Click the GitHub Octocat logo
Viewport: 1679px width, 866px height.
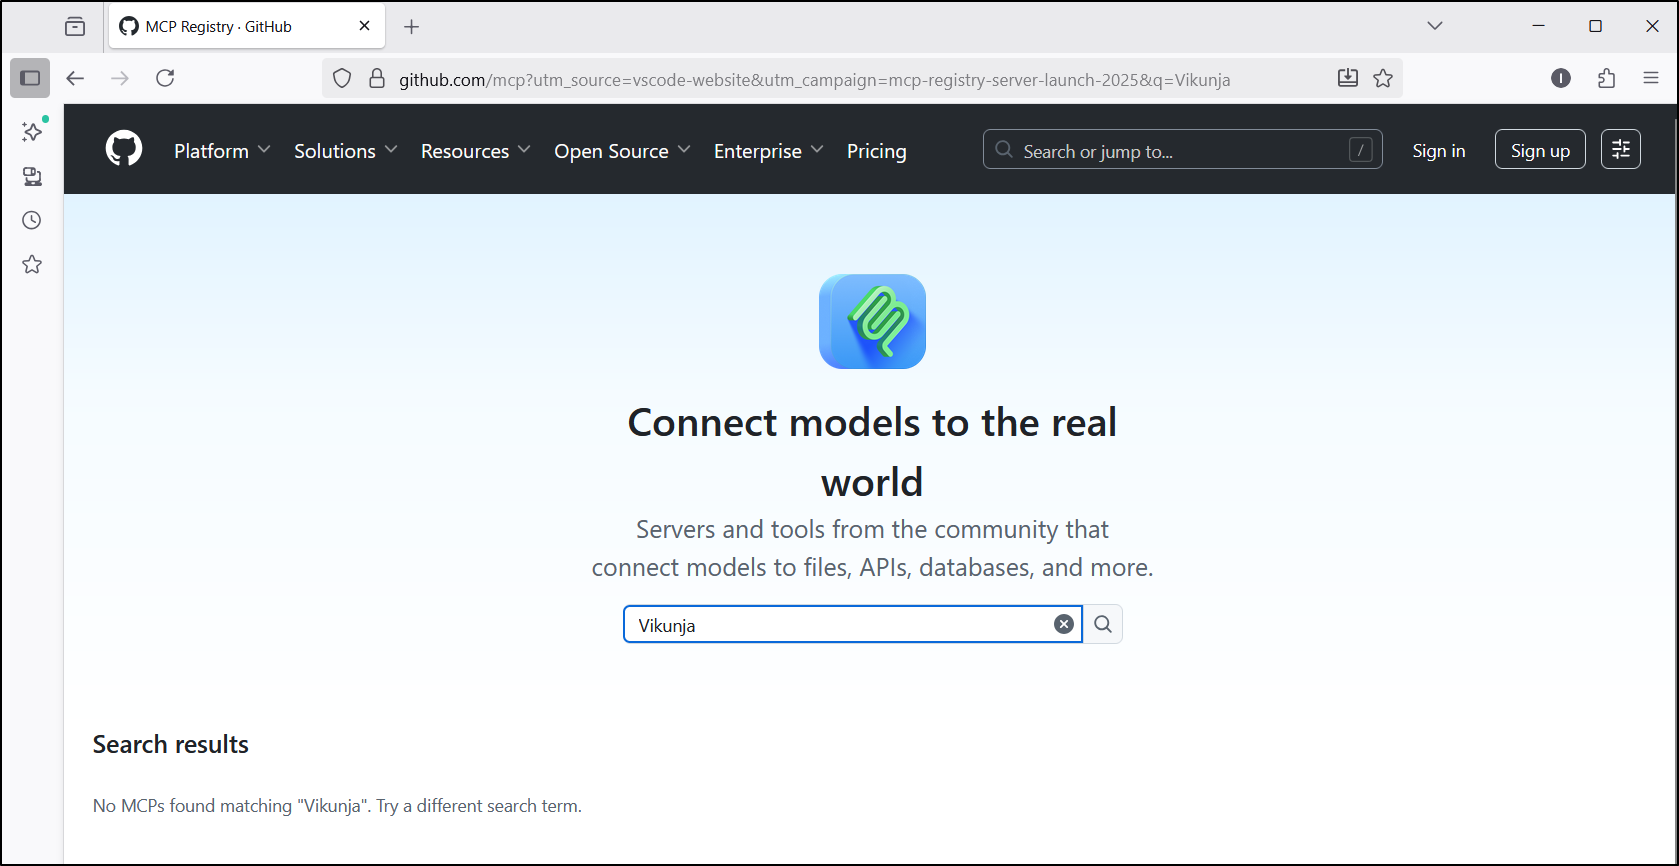click(124, 150)
